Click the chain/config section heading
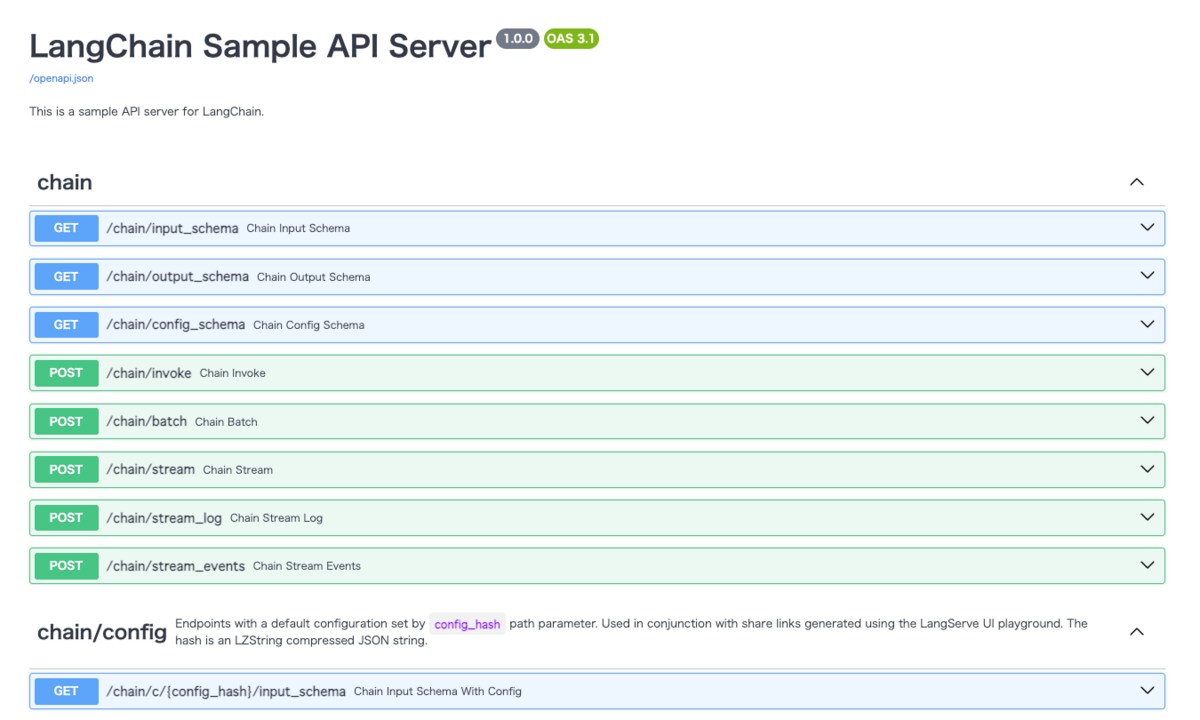Image resolution: width=1200 pixels, height=720 pixels. coord(102,632)
